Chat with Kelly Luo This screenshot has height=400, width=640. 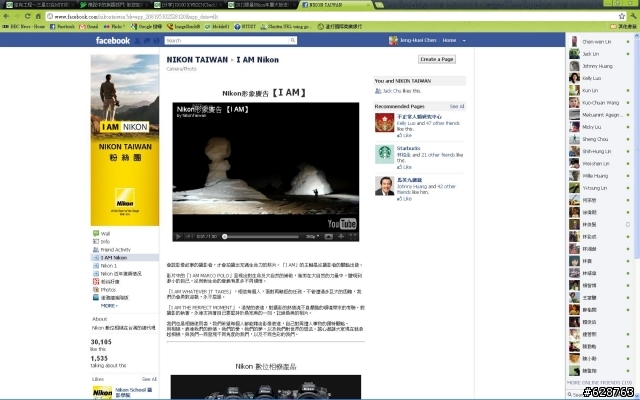[x=600, y=78]
